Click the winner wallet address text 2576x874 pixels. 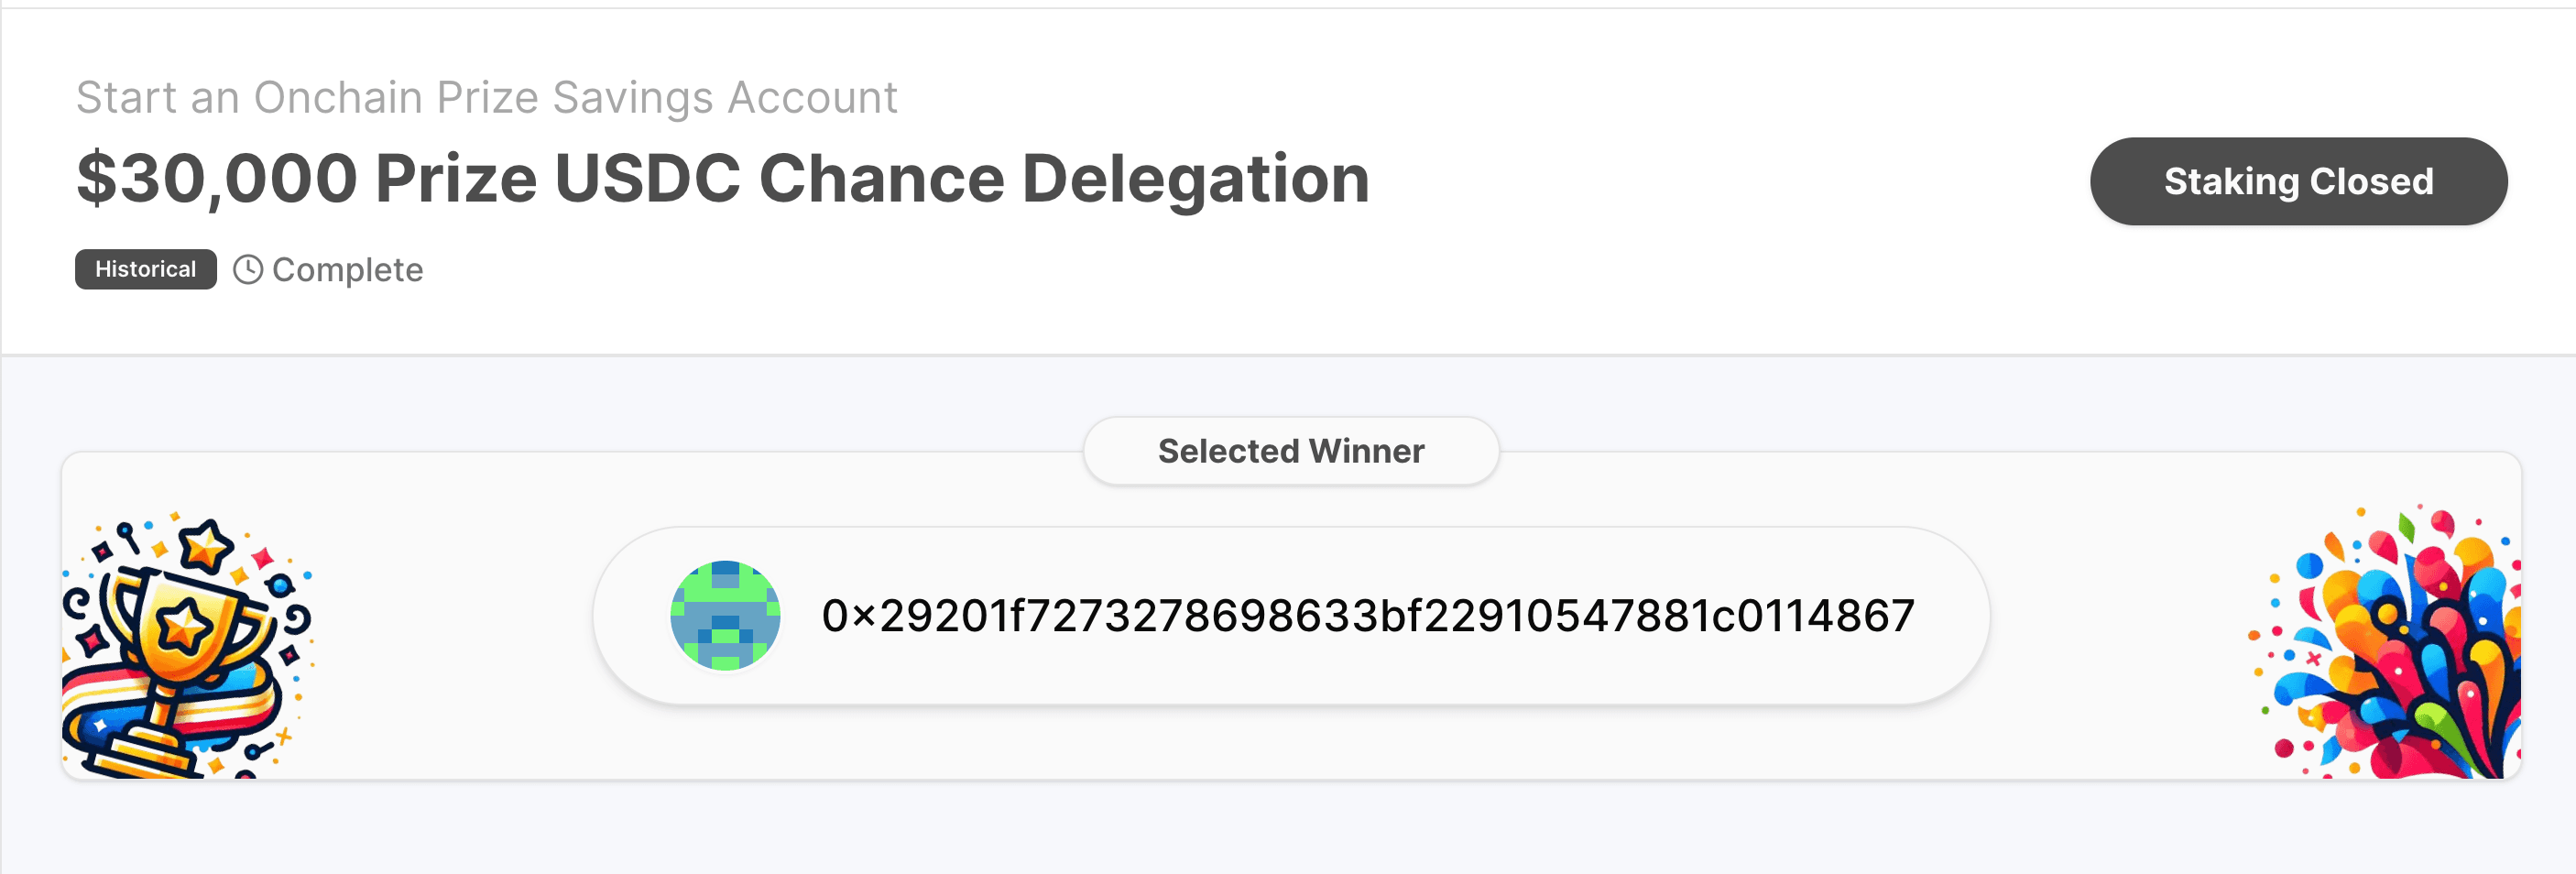1367,615
